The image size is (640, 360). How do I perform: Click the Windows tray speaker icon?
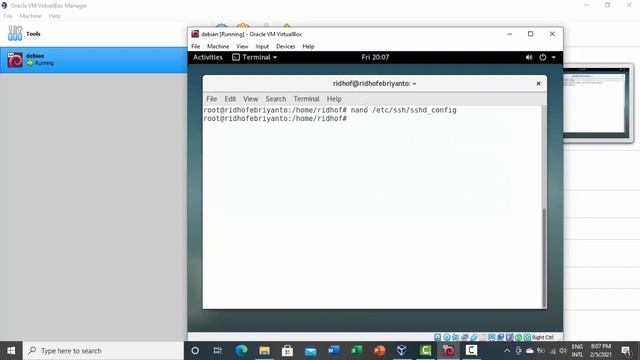click(x=563, y=351)
